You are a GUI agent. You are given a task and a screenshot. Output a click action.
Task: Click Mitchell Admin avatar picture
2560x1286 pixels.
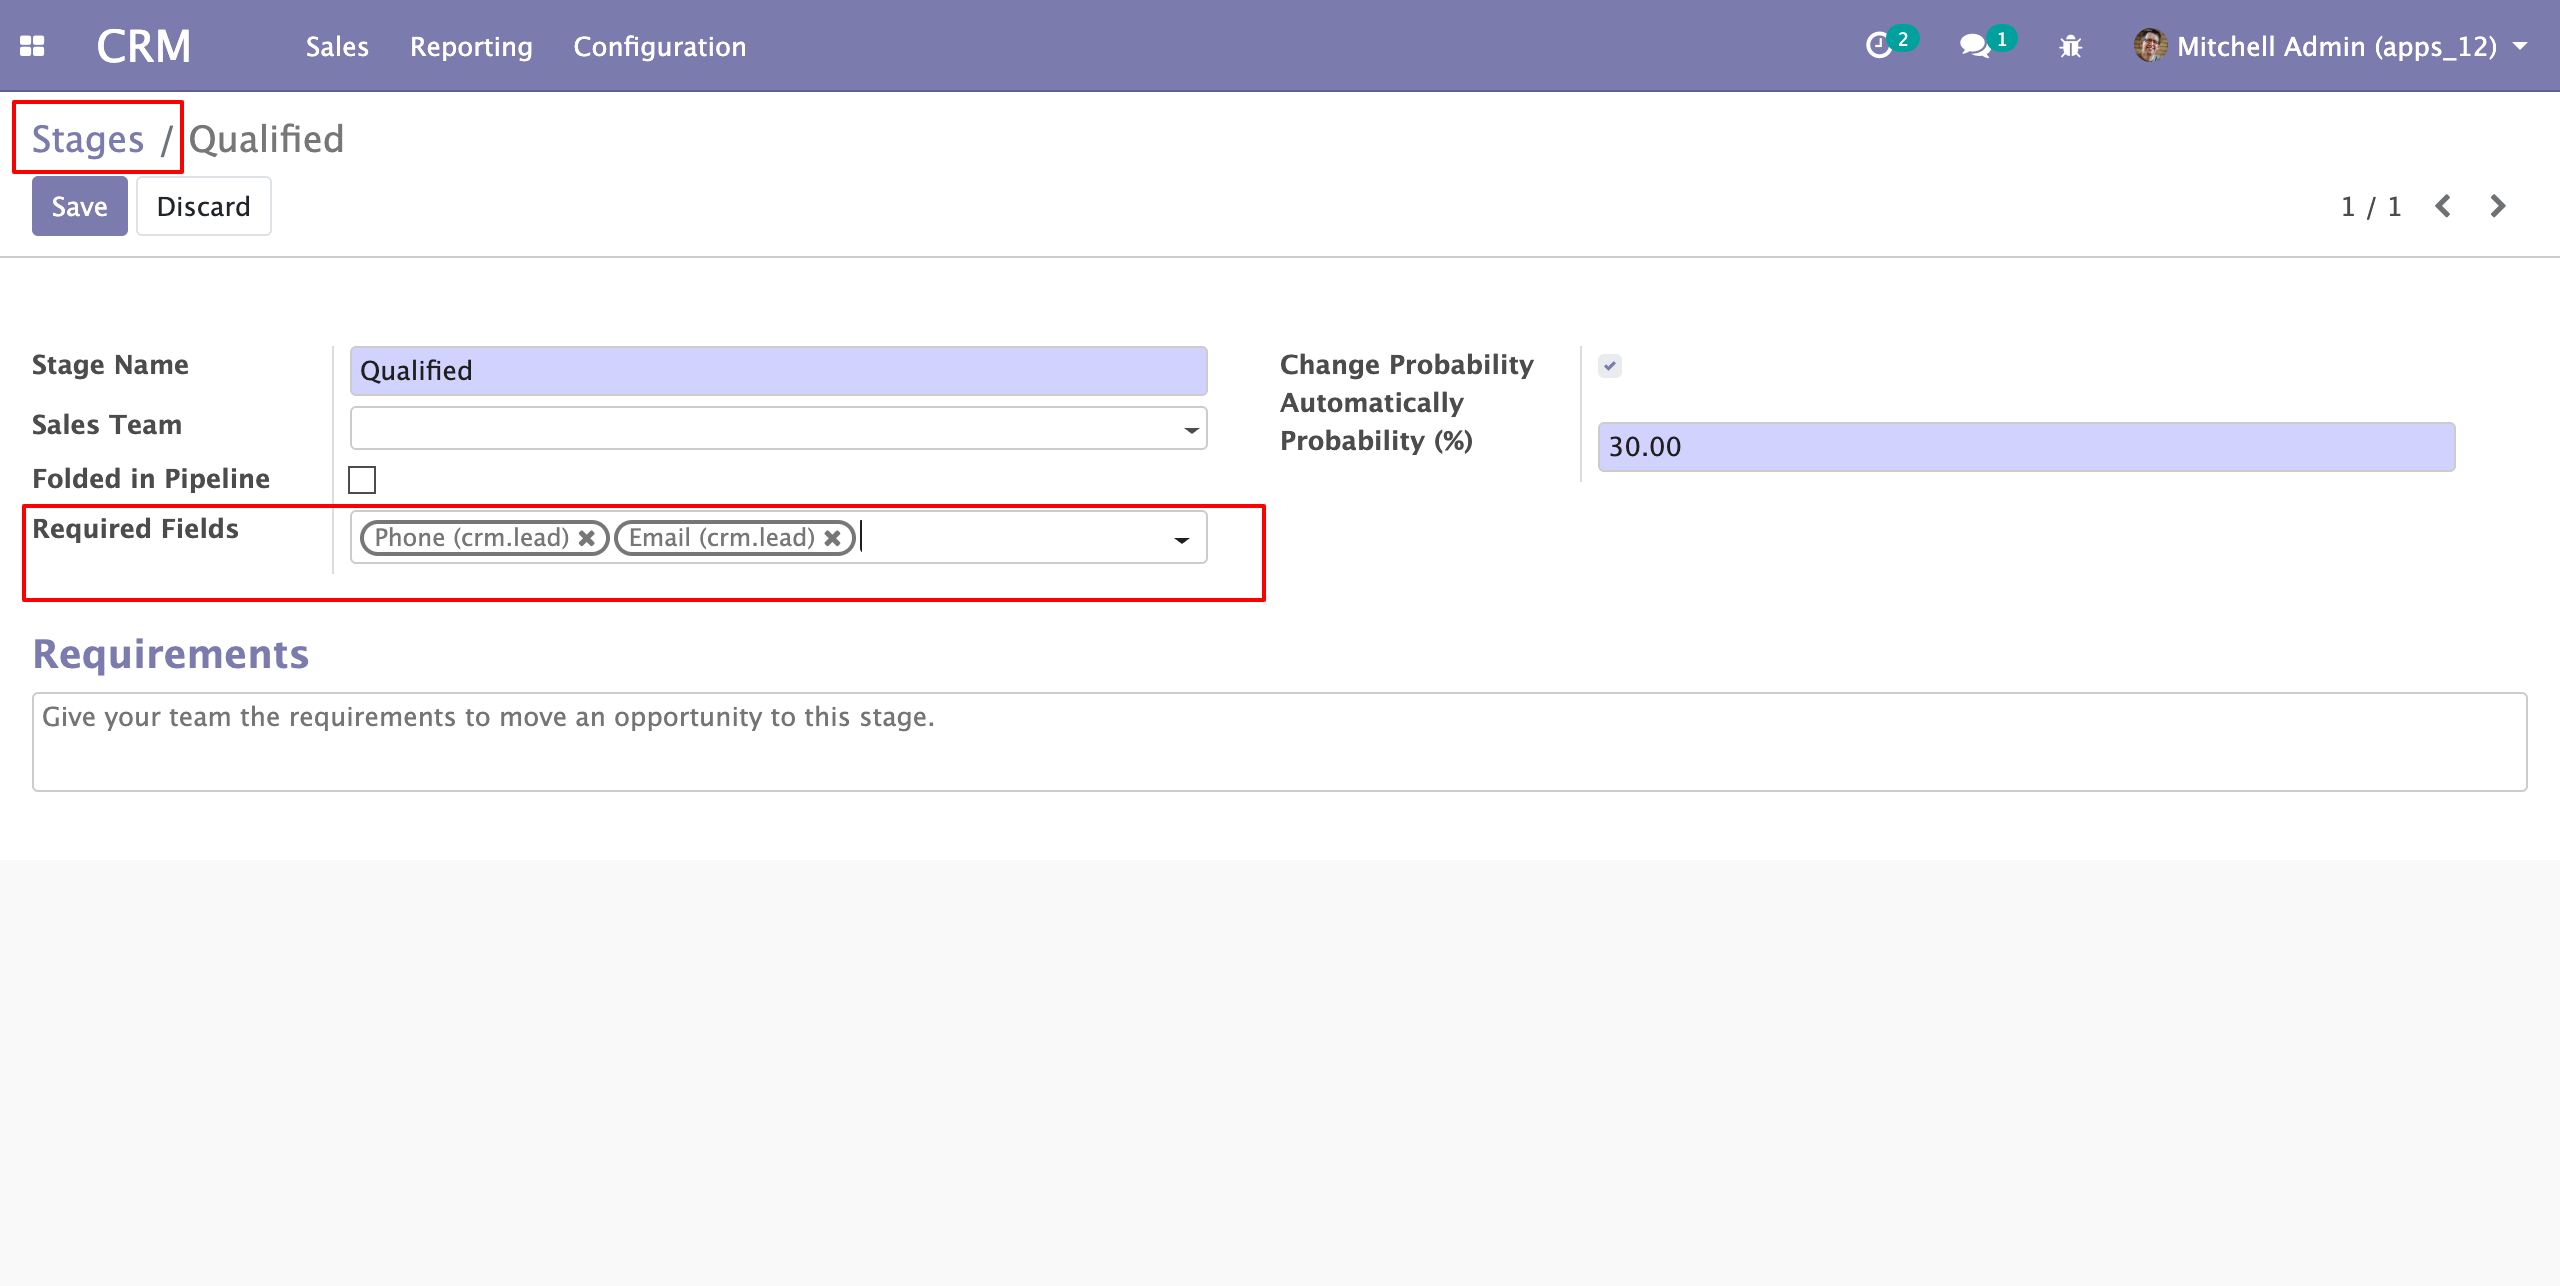click(2150, 46)
